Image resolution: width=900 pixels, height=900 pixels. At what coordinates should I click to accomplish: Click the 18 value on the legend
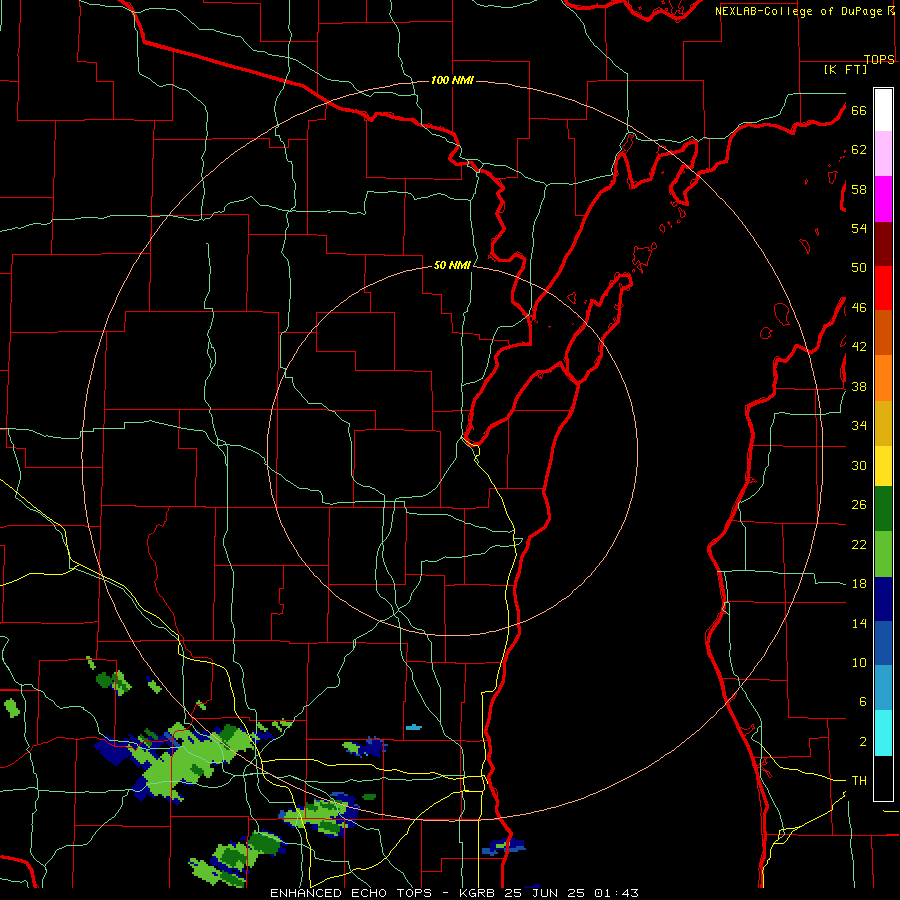[x=859, y=584]
